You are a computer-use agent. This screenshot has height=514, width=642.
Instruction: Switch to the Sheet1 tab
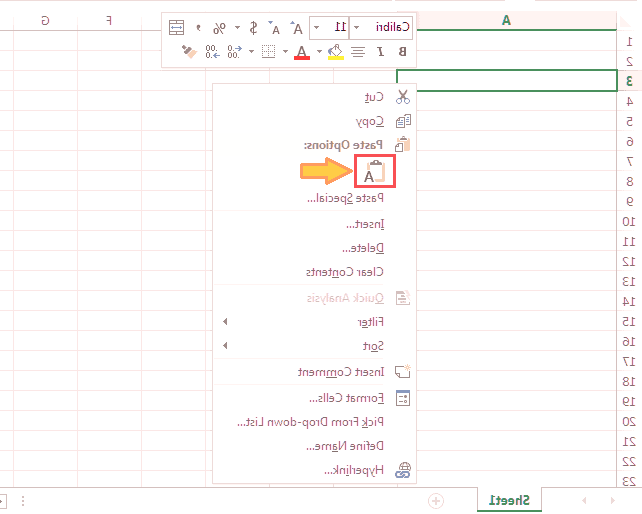512,499
